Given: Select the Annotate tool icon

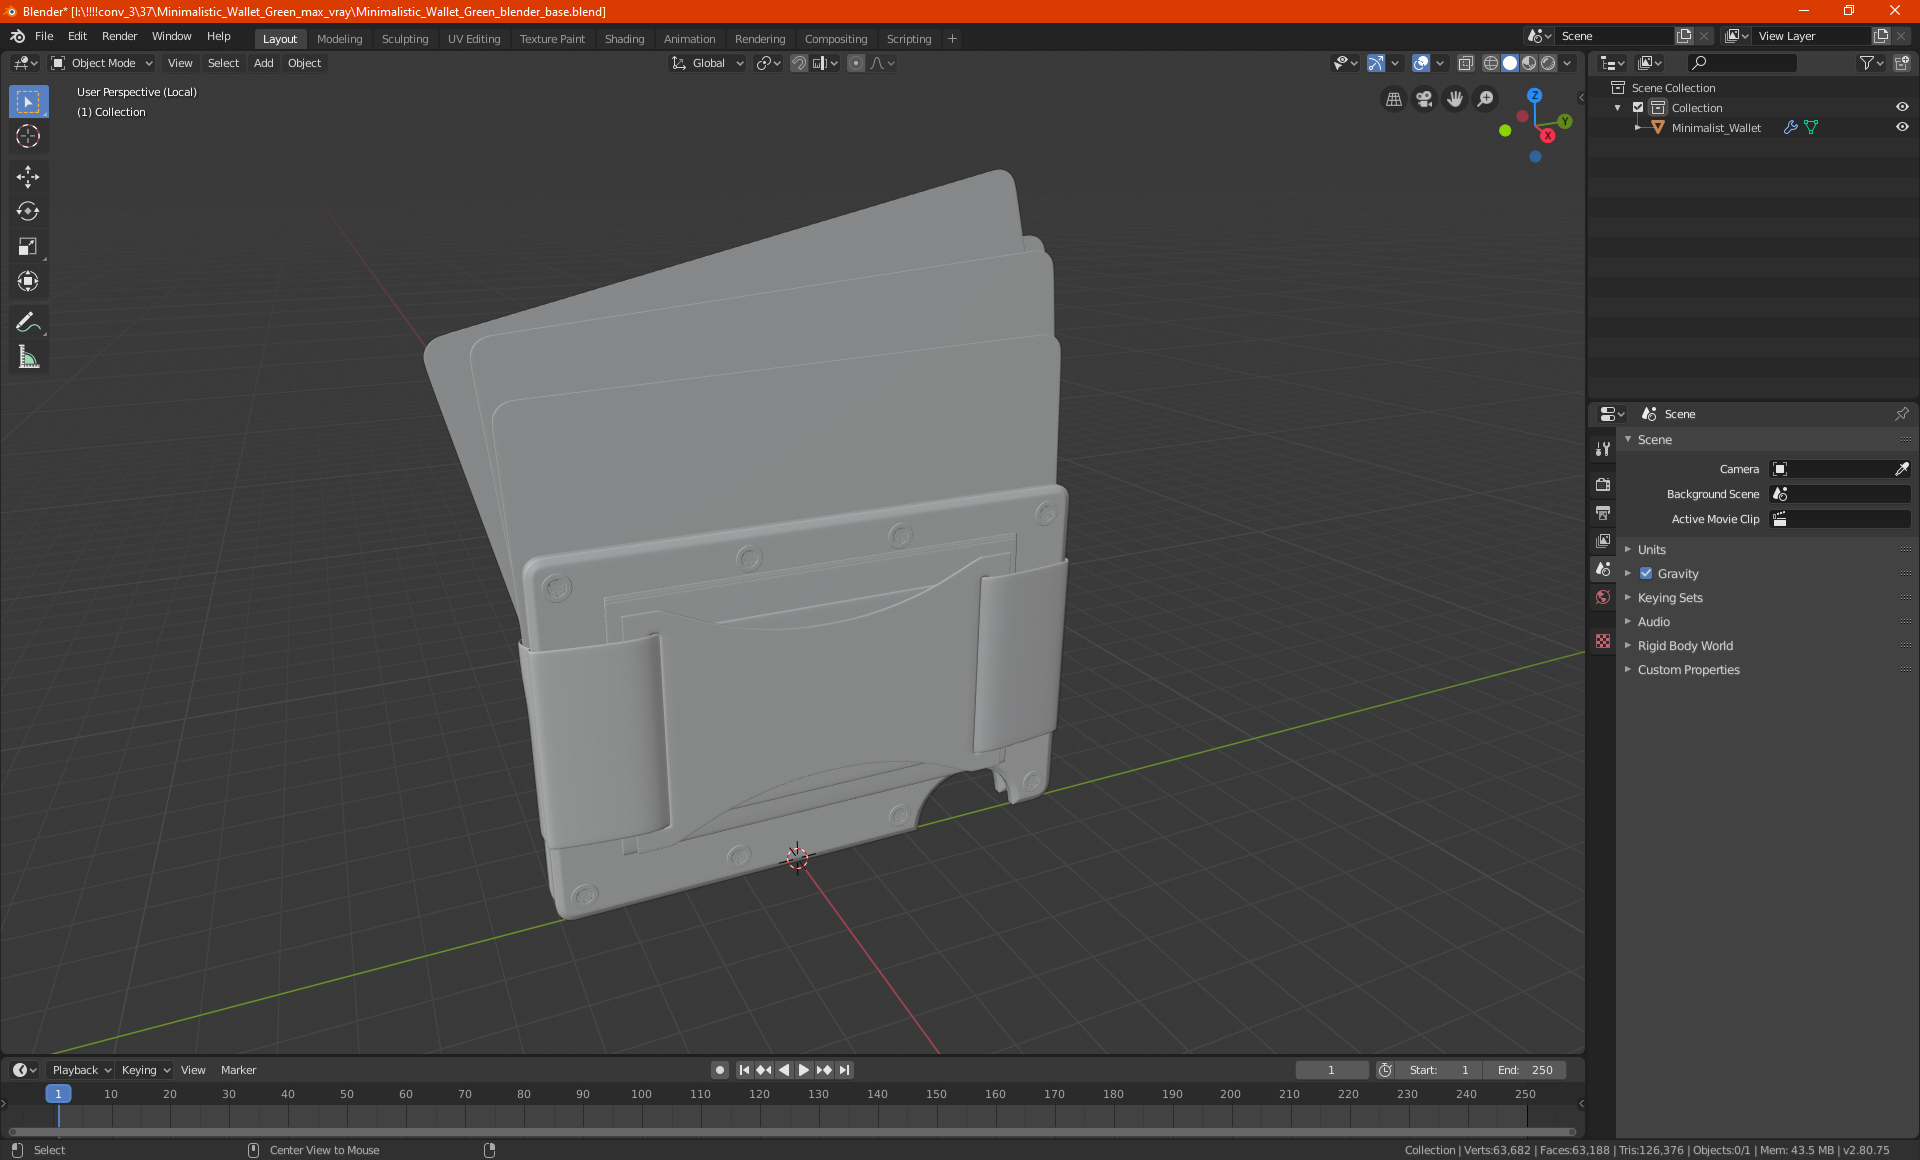Looking at the screenshot, I should point(27,322).
